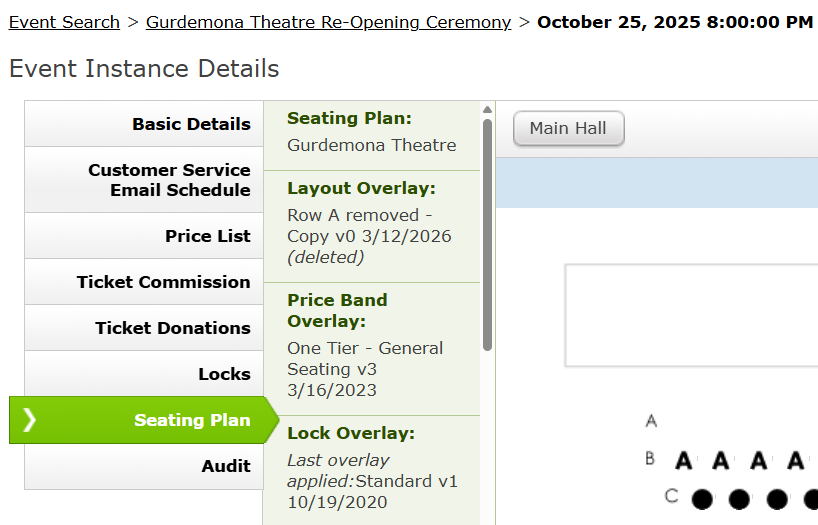
Task: Click the overlay panel scroll-up arrow
Action: 487,110
